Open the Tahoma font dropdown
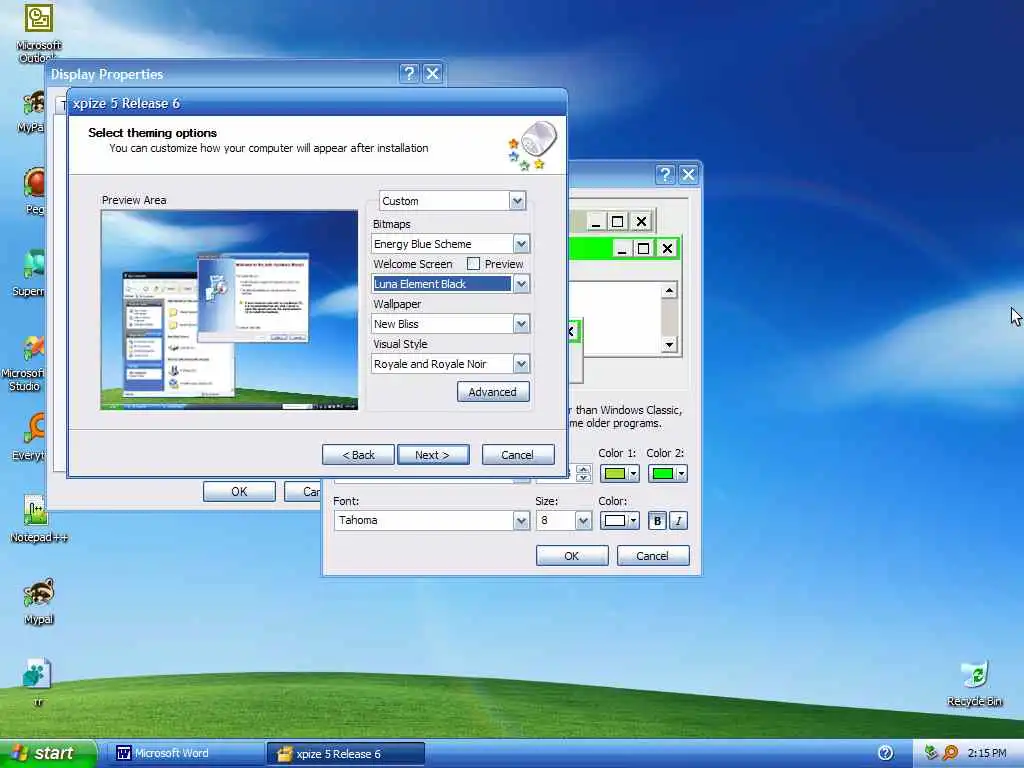This screenshot has width=1024, height=768. tap(521, 520)
